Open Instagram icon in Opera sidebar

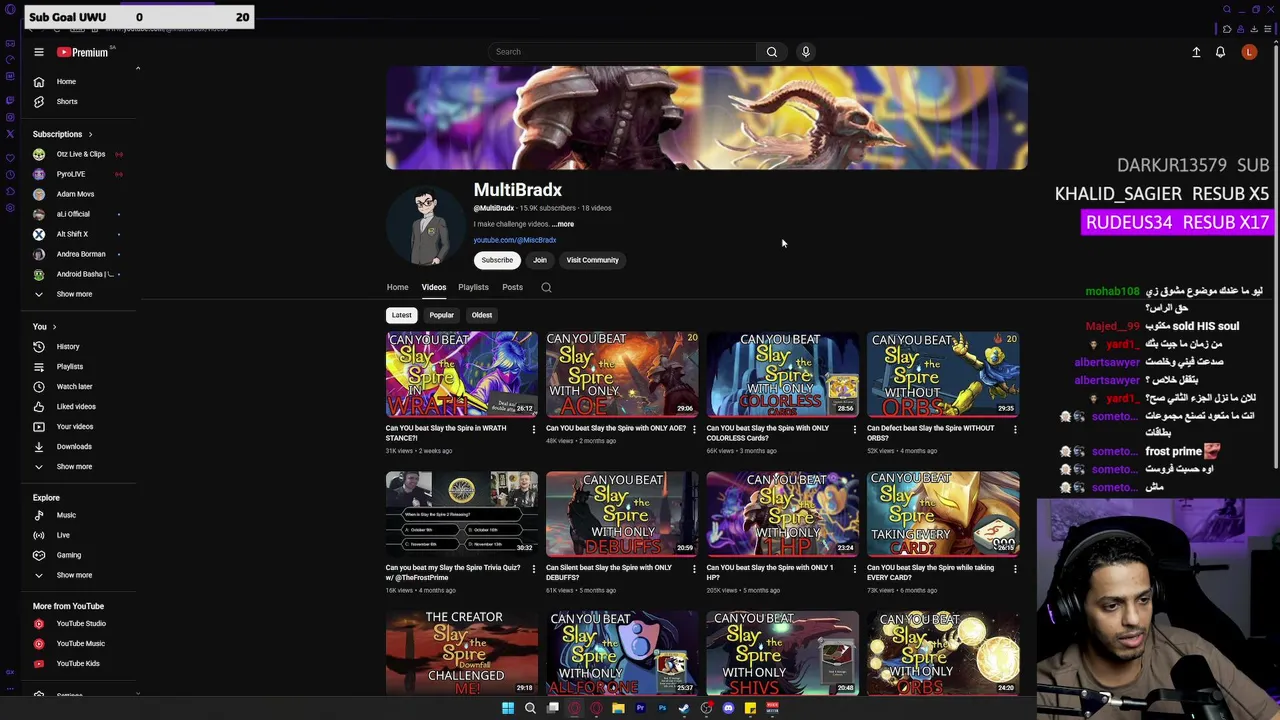click(x=10, y=117)
